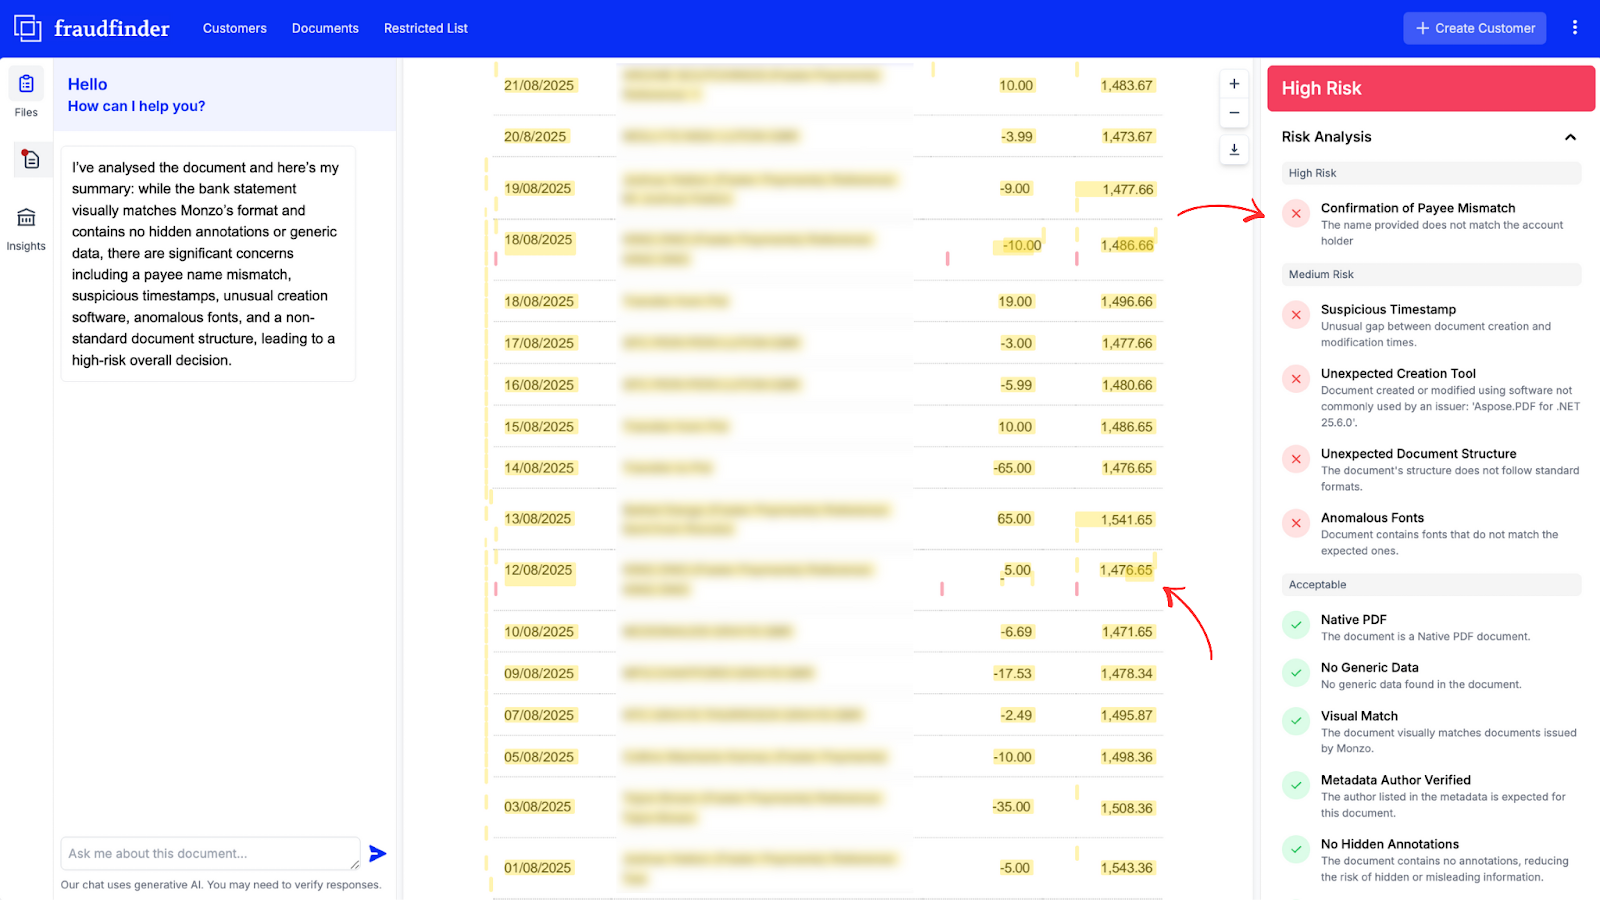Click red X beside Confirmation of Payee Mismatch
The width and height of the screenshot is (1600, 900).
(1296, 213)
